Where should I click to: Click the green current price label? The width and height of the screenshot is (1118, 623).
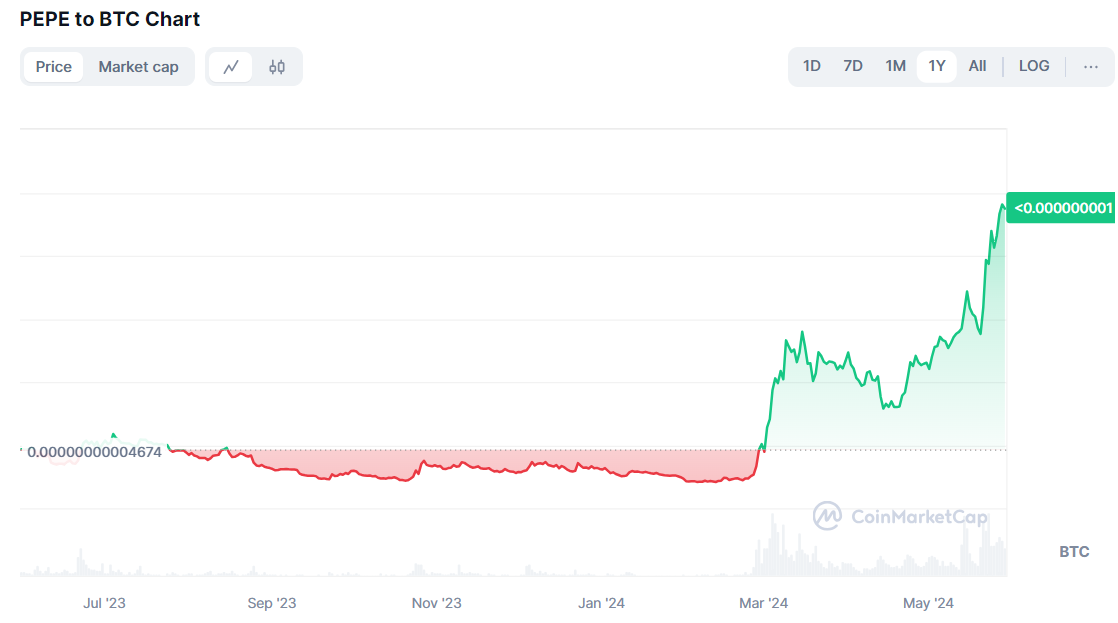pos(1061,208)
